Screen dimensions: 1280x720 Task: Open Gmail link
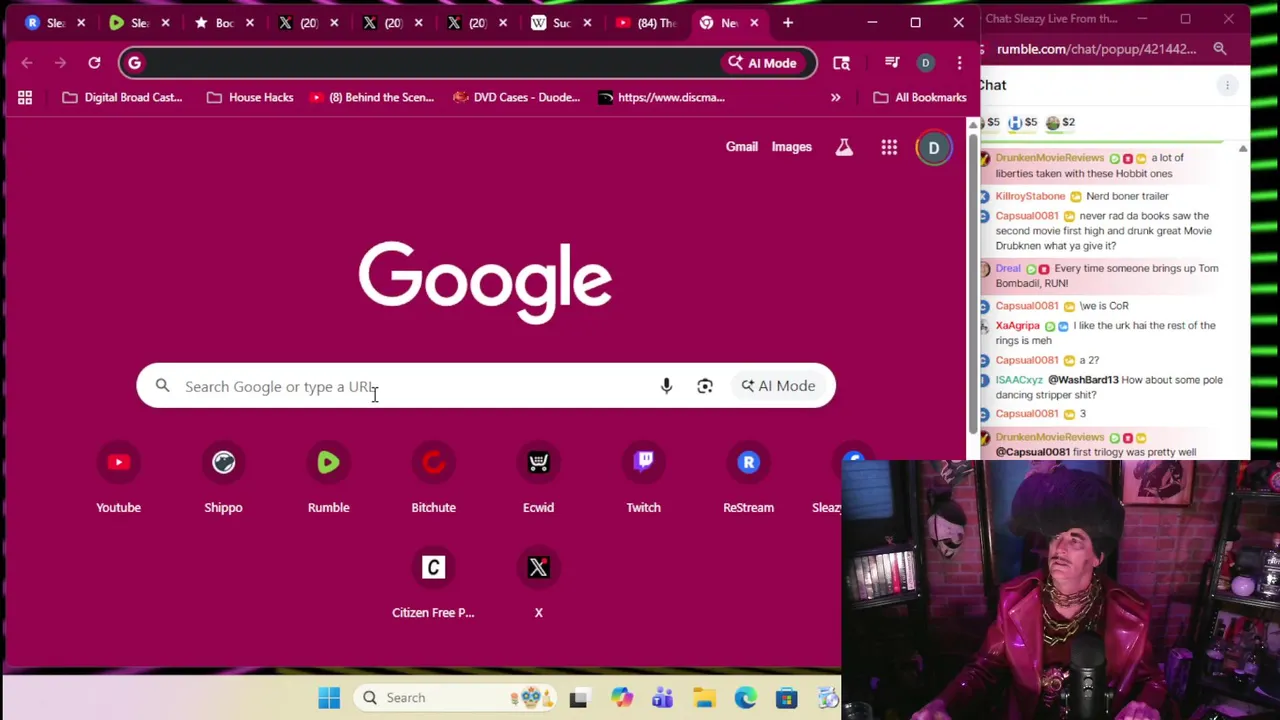(x=742, y=147)
